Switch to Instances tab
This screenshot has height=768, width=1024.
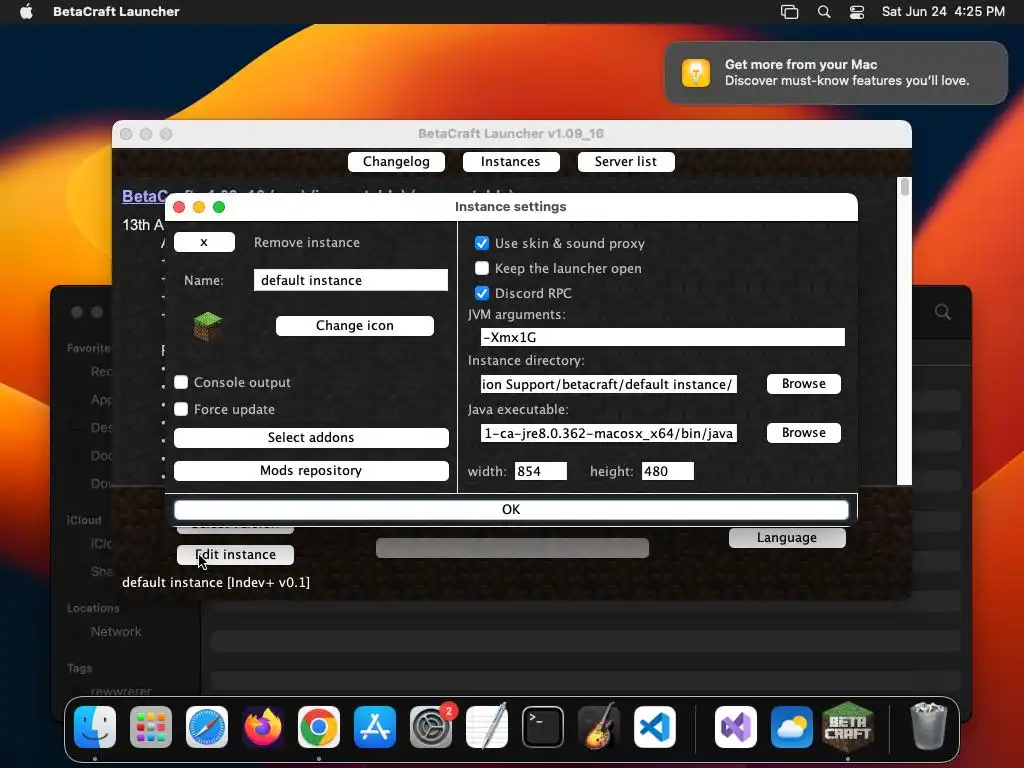[x=511, y=161]
